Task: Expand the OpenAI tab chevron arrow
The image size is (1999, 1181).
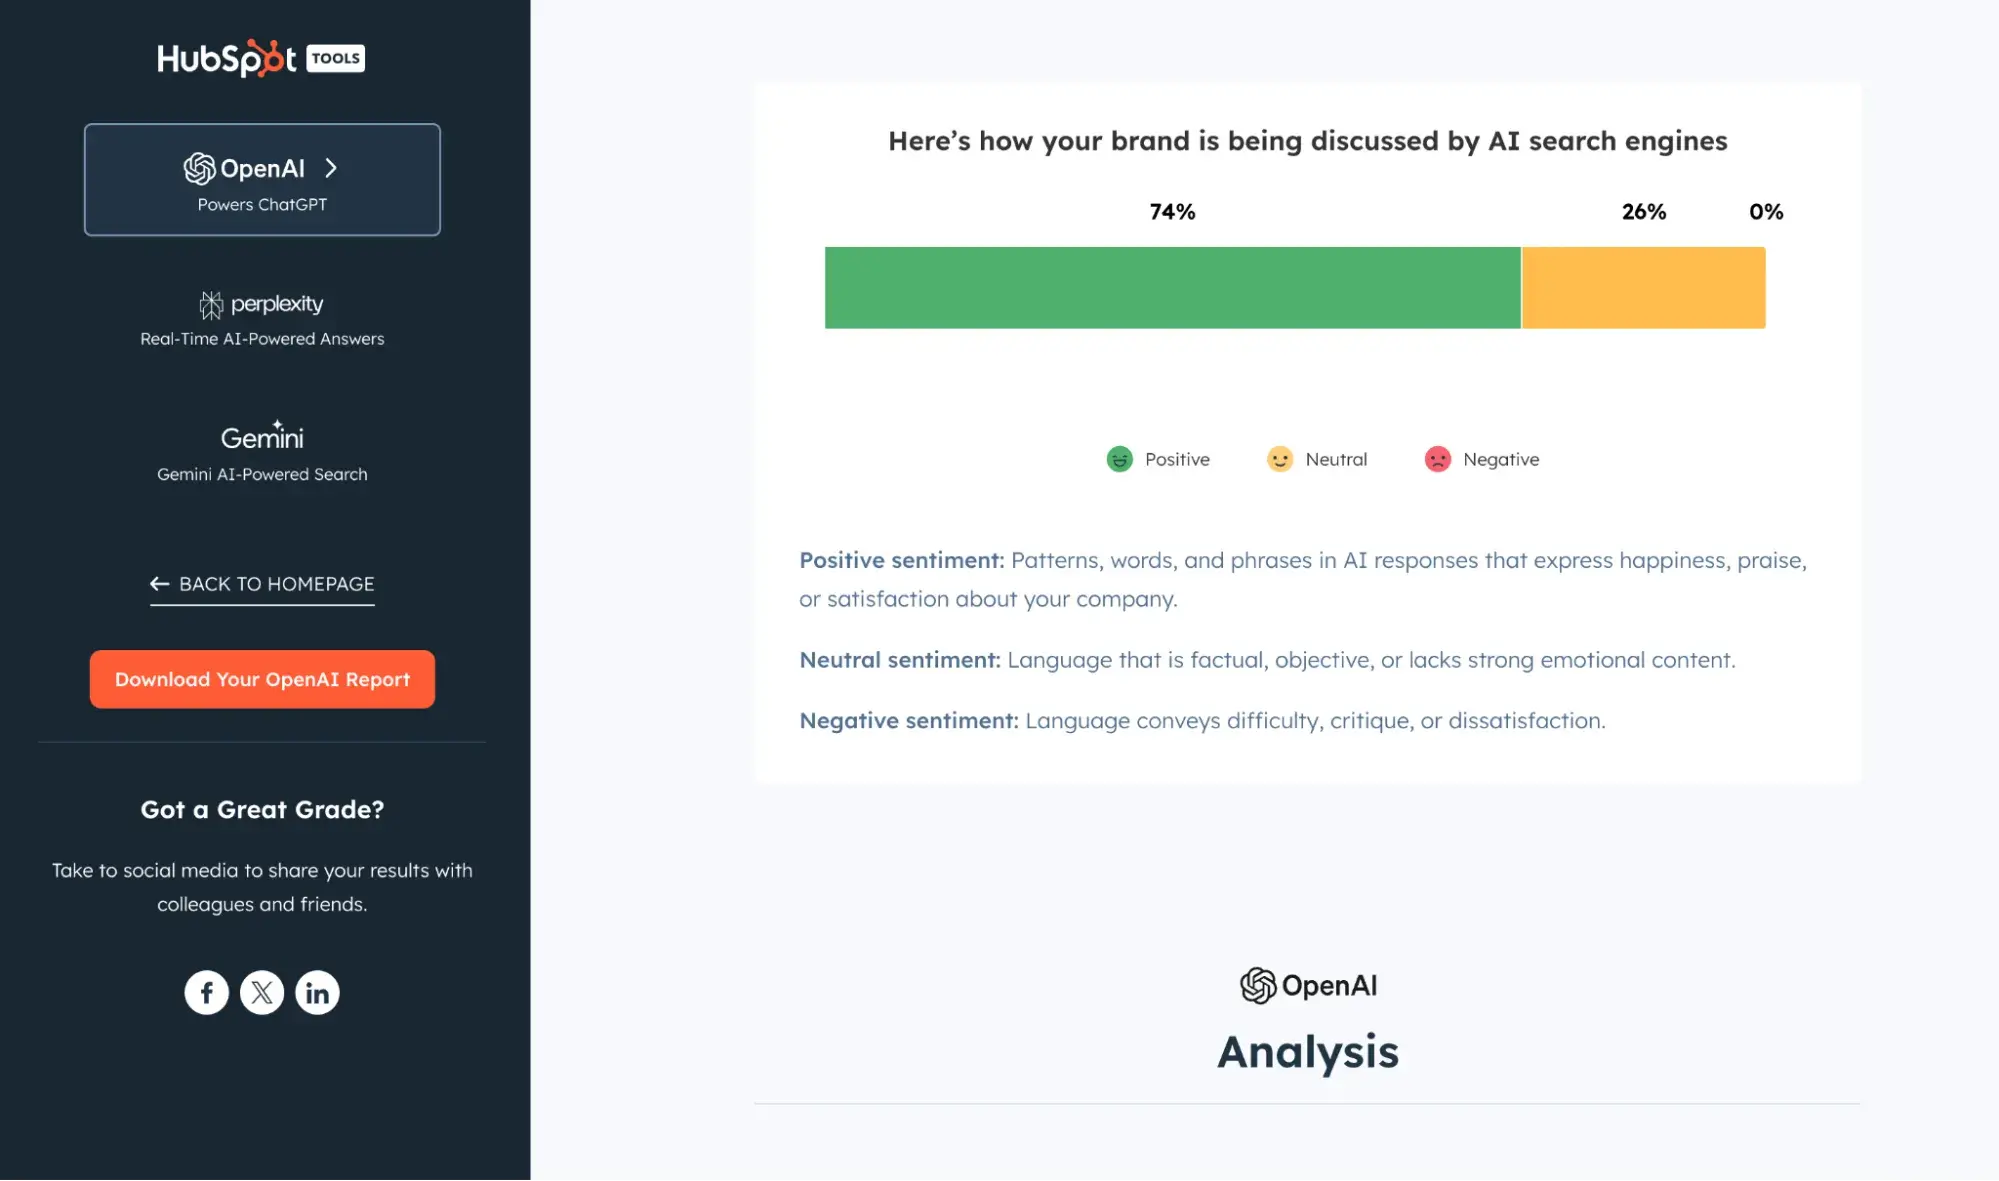Action: (331, 168)
